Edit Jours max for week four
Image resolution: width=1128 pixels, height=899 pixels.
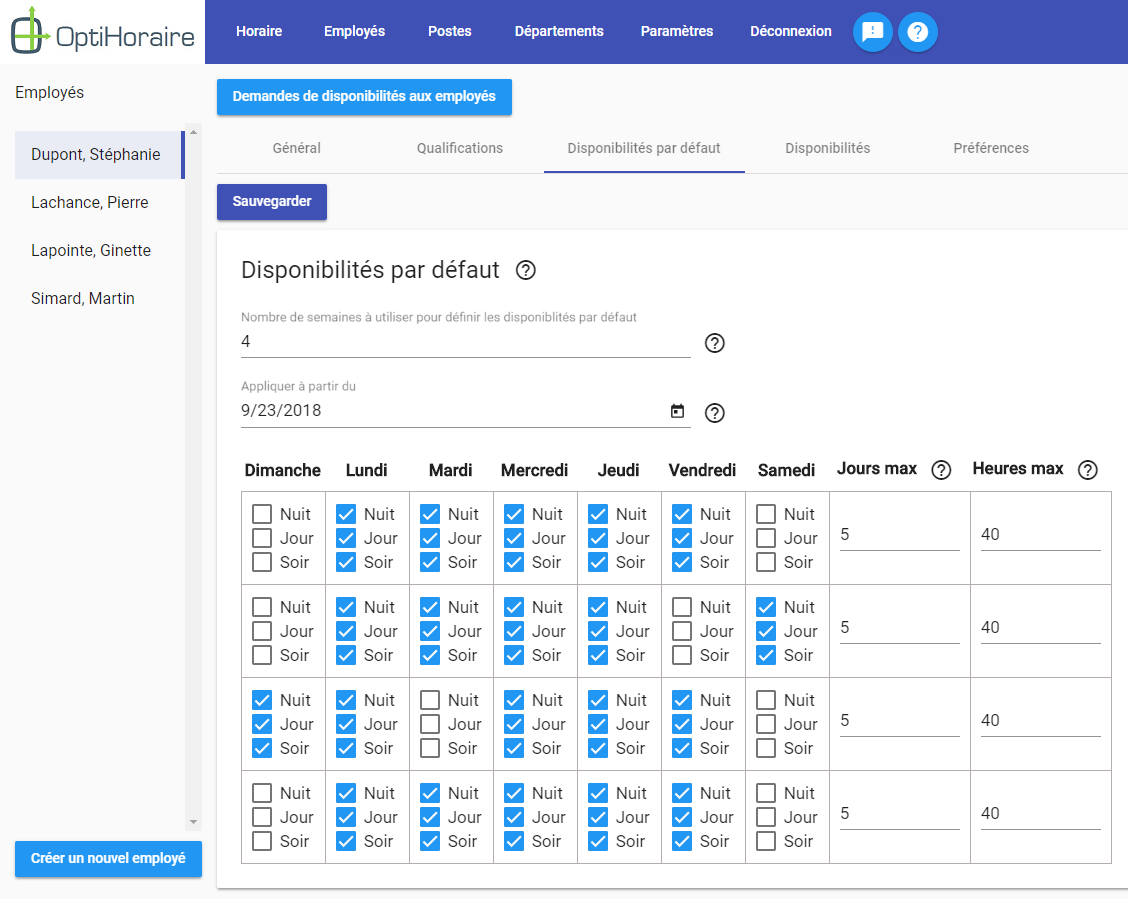[899, 813]
